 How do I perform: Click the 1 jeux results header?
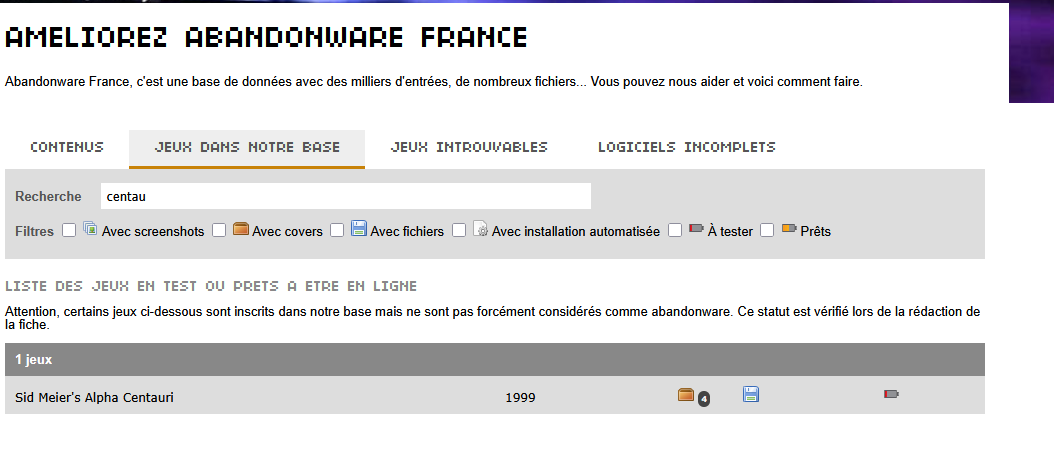[x=495, y=360]
